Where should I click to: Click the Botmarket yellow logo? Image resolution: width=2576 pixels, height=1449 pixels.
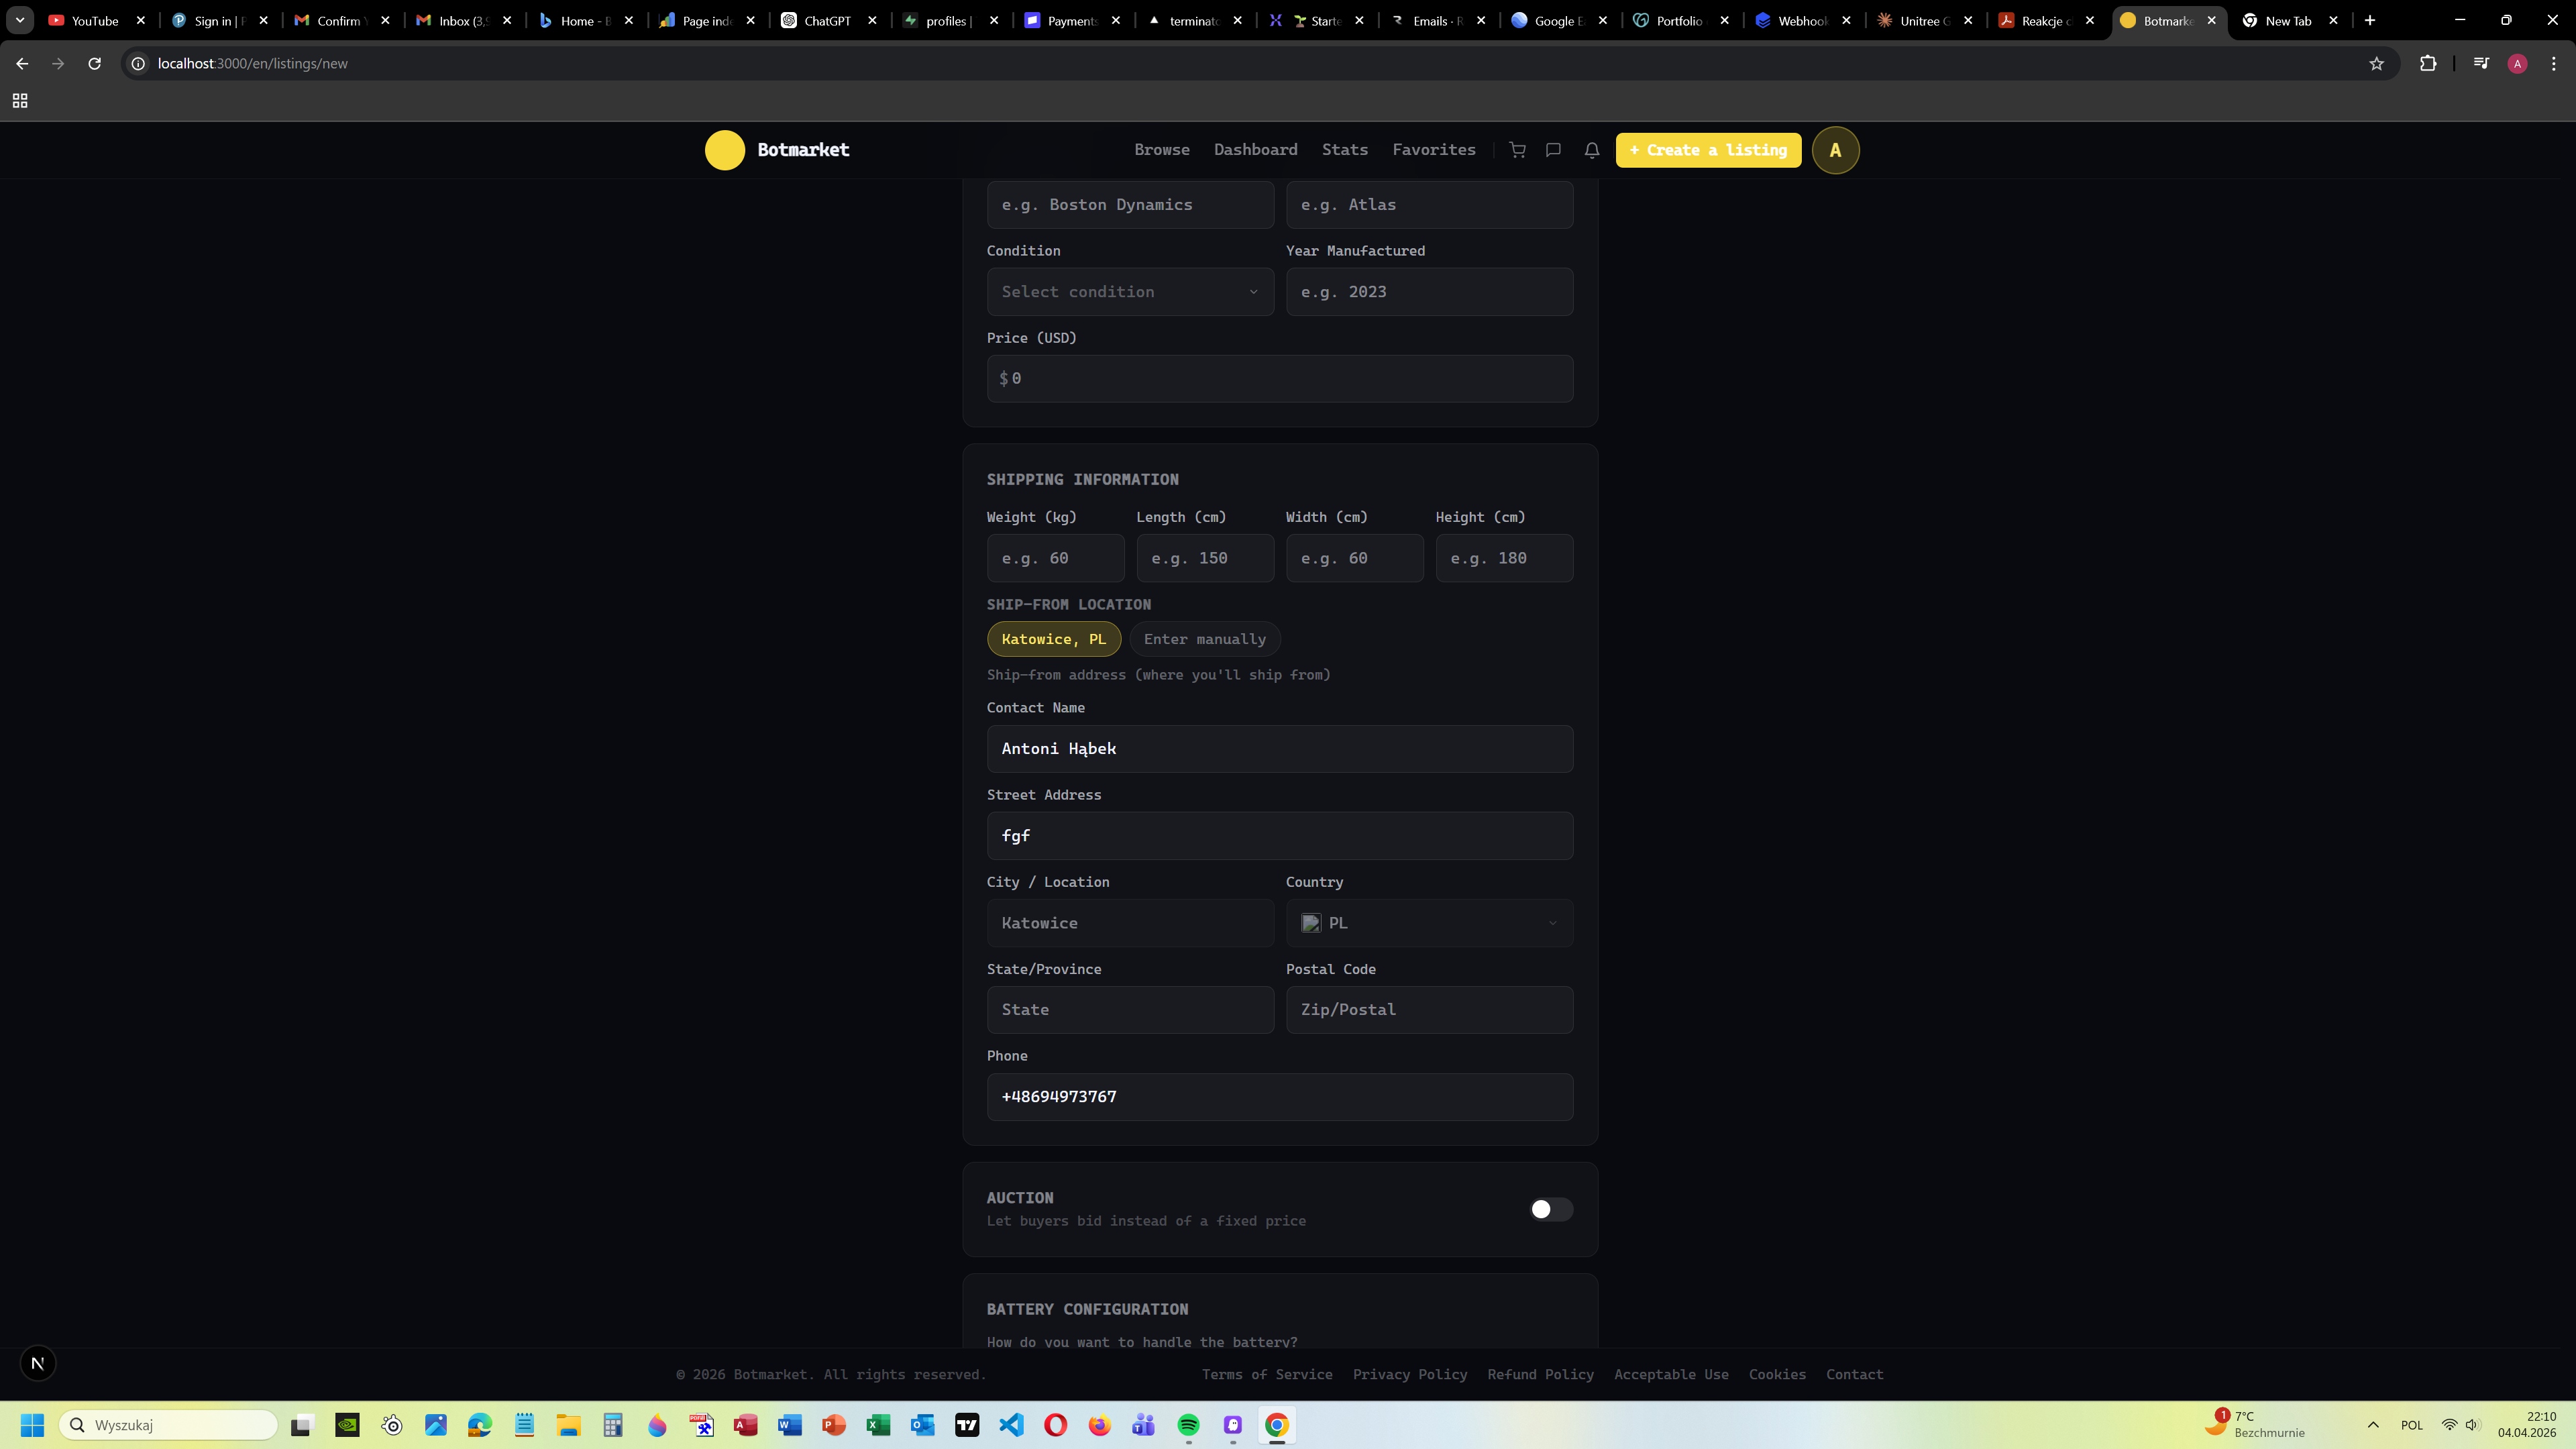click(724, 150)
